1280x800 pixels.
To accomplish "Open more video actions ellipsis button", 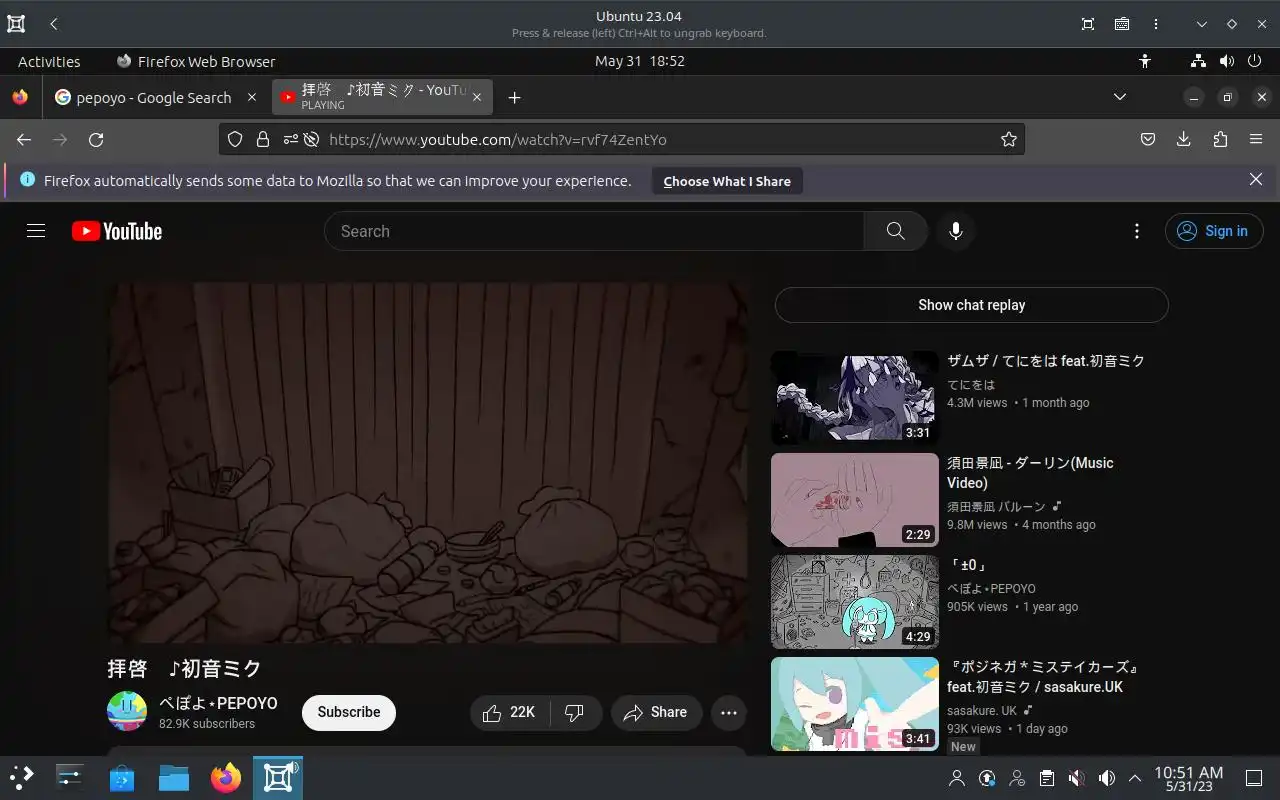I will (729, 713).
